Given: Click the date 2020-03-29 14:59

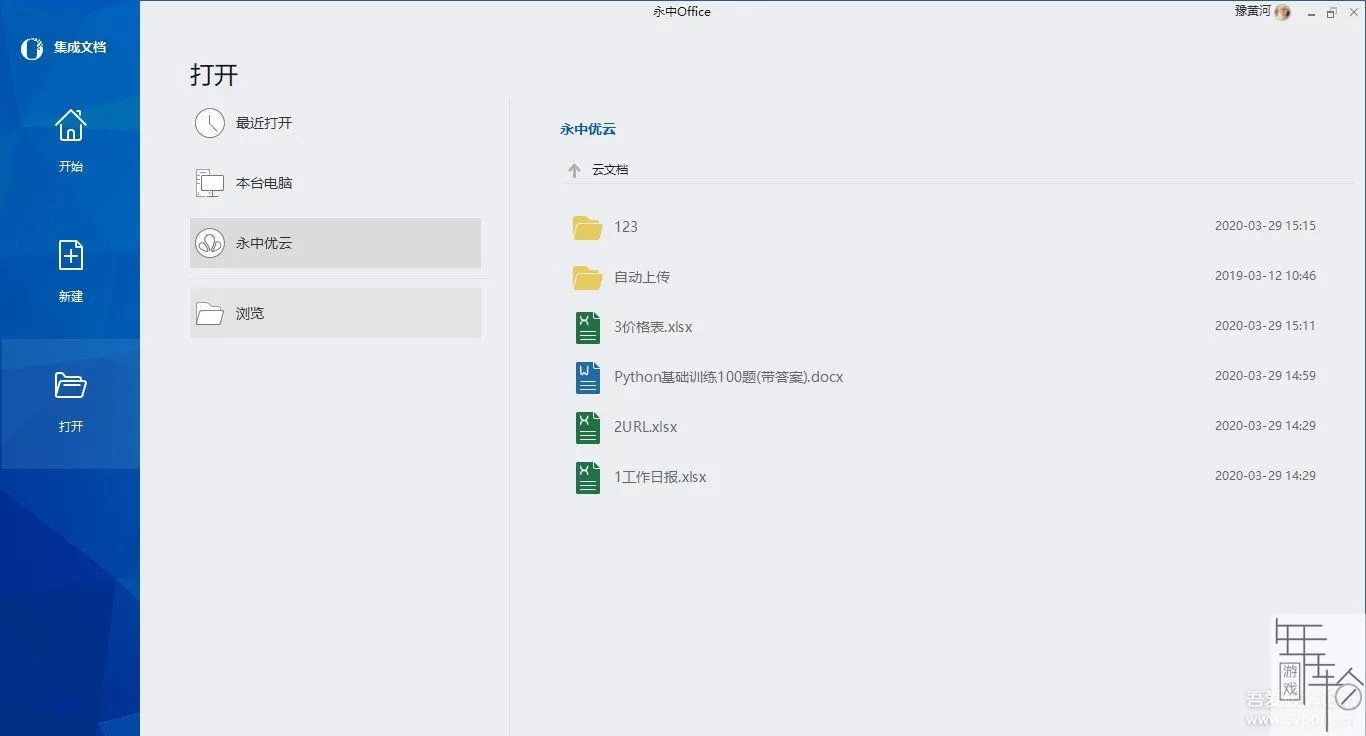Looking at the screenshot, I should (x=1265, y=376).
